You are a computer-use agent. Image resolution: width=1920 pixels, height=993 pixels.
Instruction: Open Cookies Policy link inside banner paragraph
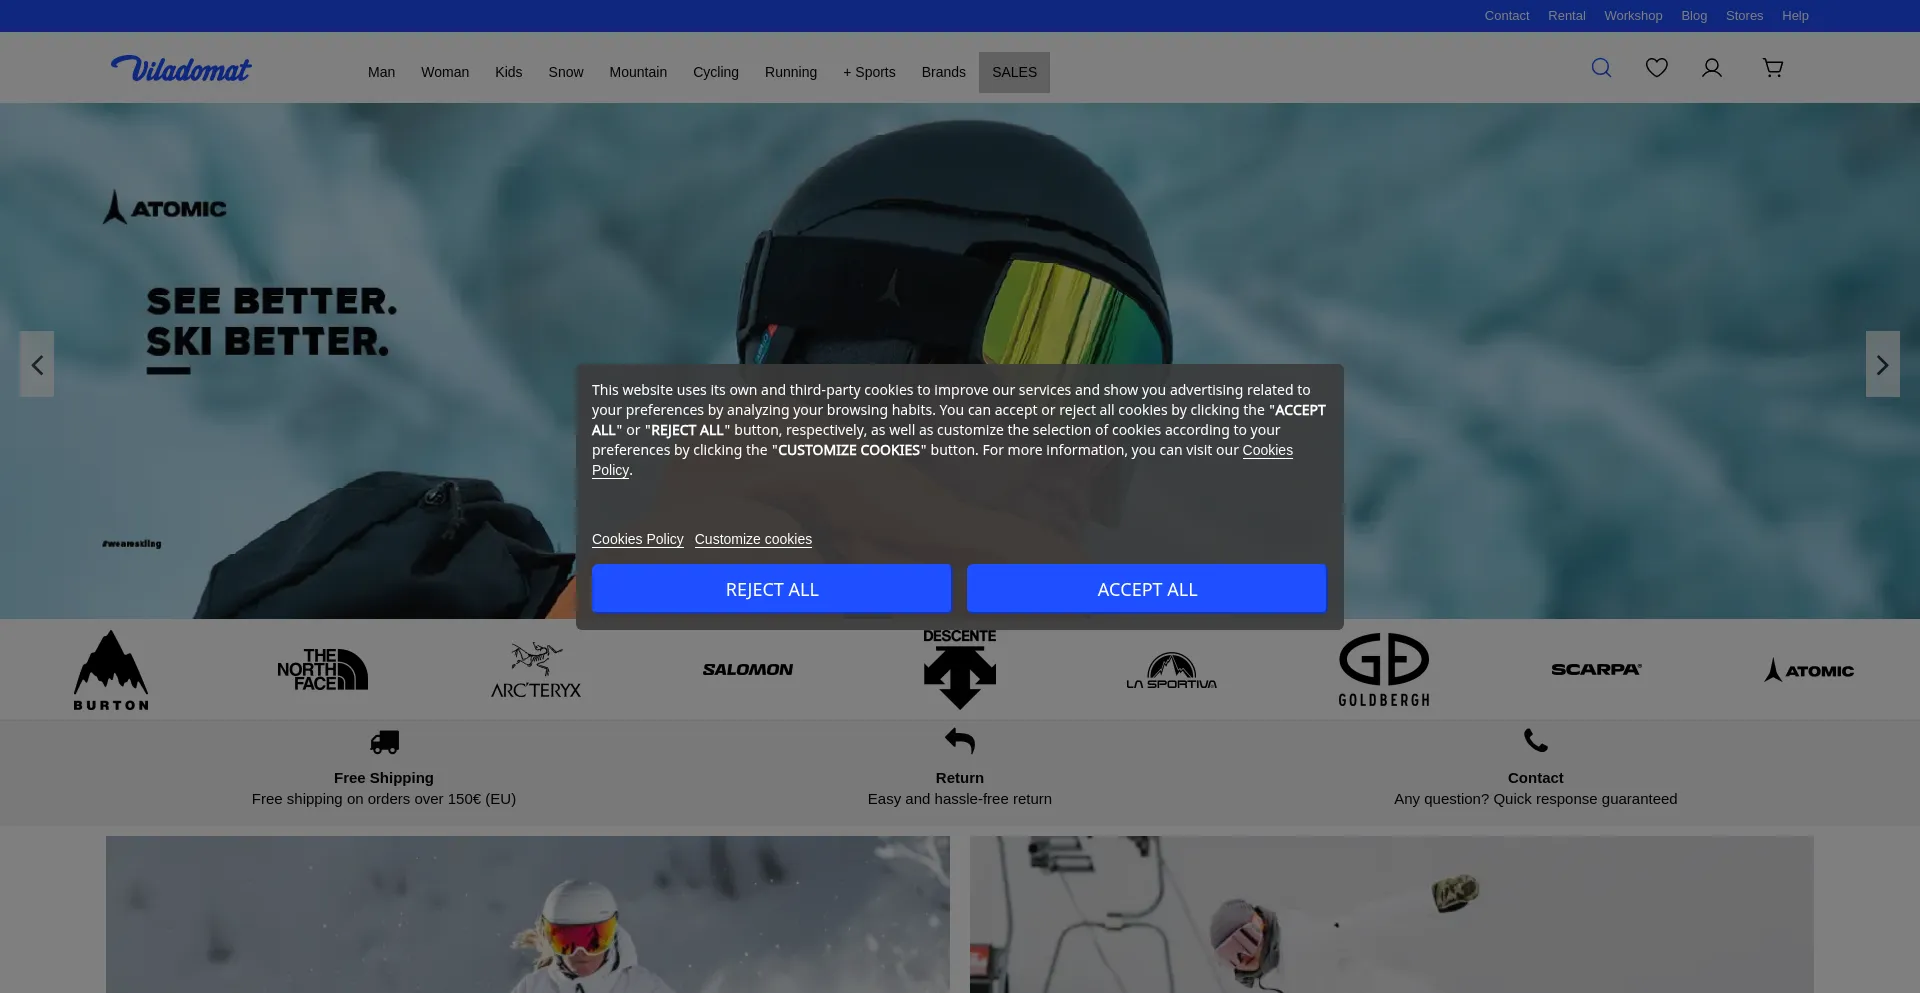pyautogui.click(x=1267, y=450)
